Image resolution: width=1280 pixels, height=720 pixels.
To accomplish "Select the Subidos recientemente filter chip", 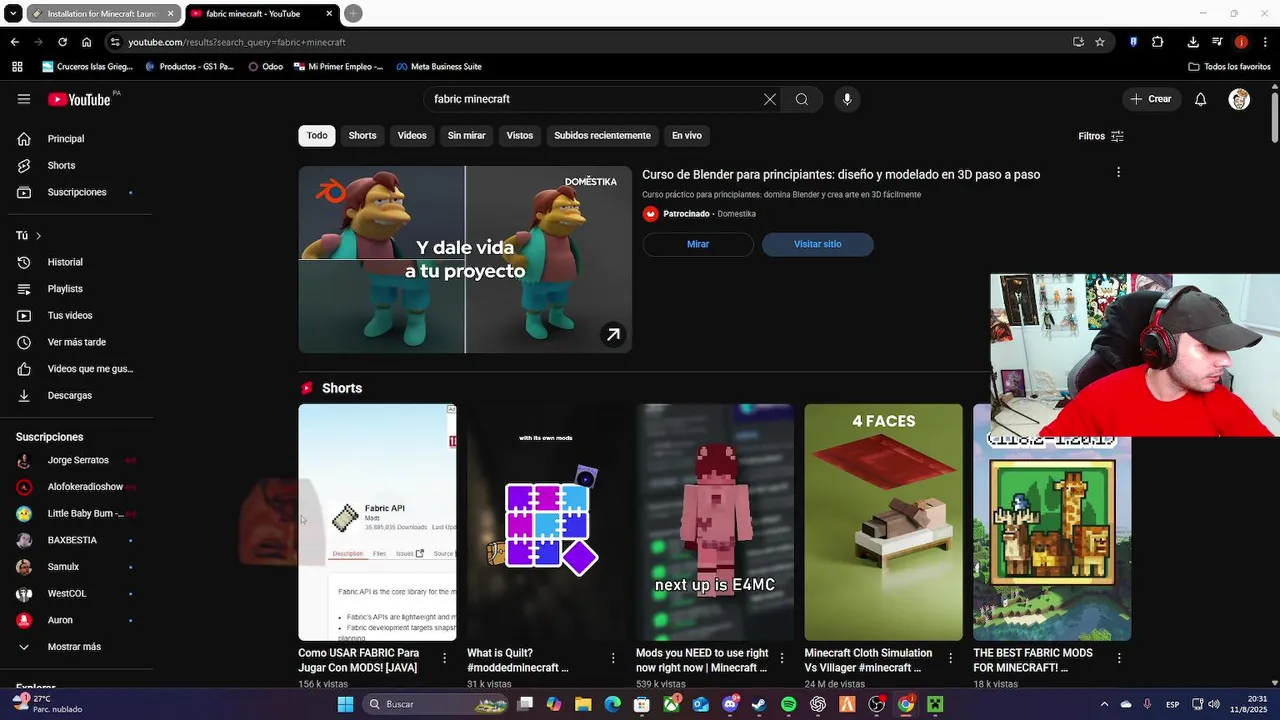I will tap(602, 136).
